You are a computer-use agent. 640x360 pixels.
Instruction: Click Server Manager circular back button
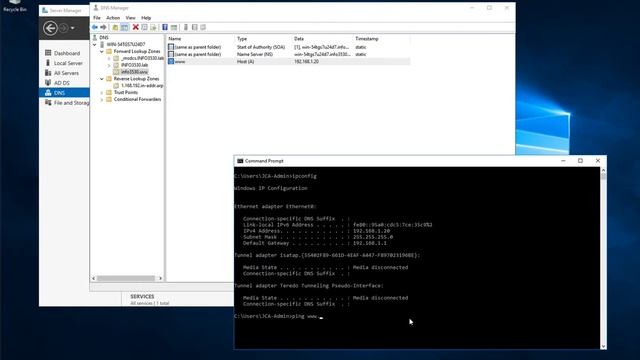[x=50, y=28]
